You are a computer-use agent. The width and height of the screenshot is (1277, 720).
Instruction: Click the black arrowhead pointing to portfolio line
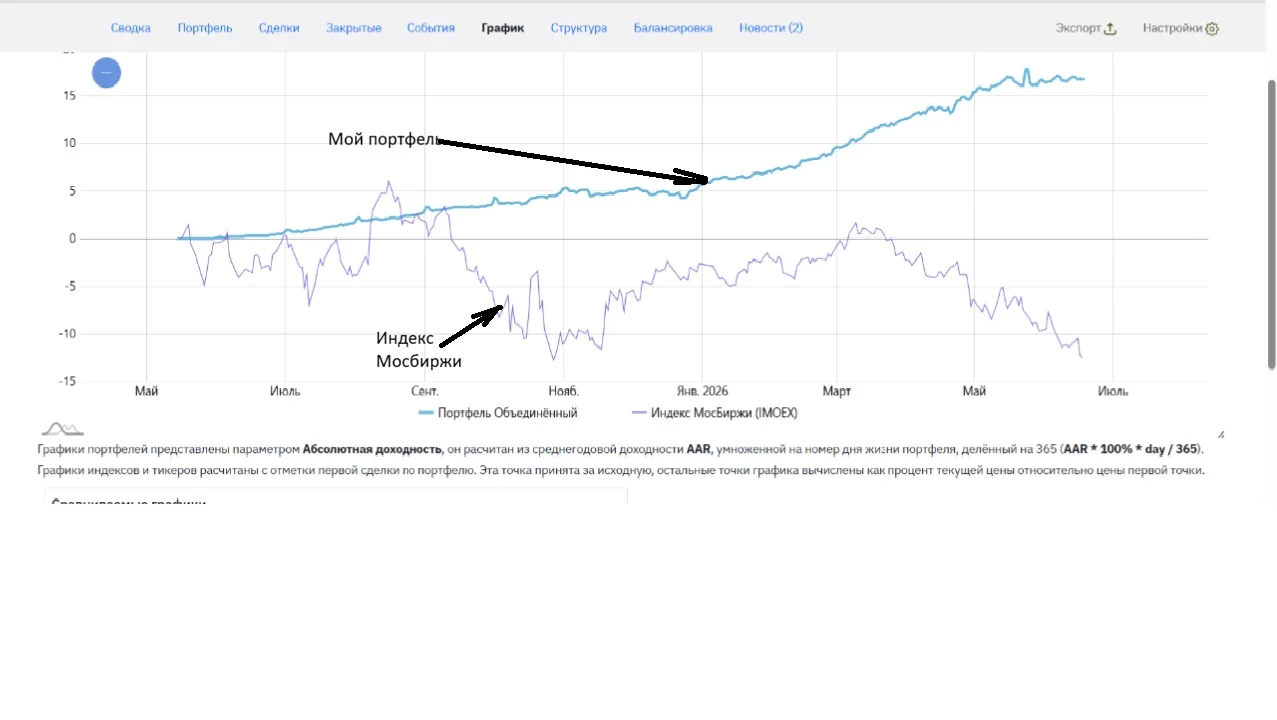[x=692, y=178]
